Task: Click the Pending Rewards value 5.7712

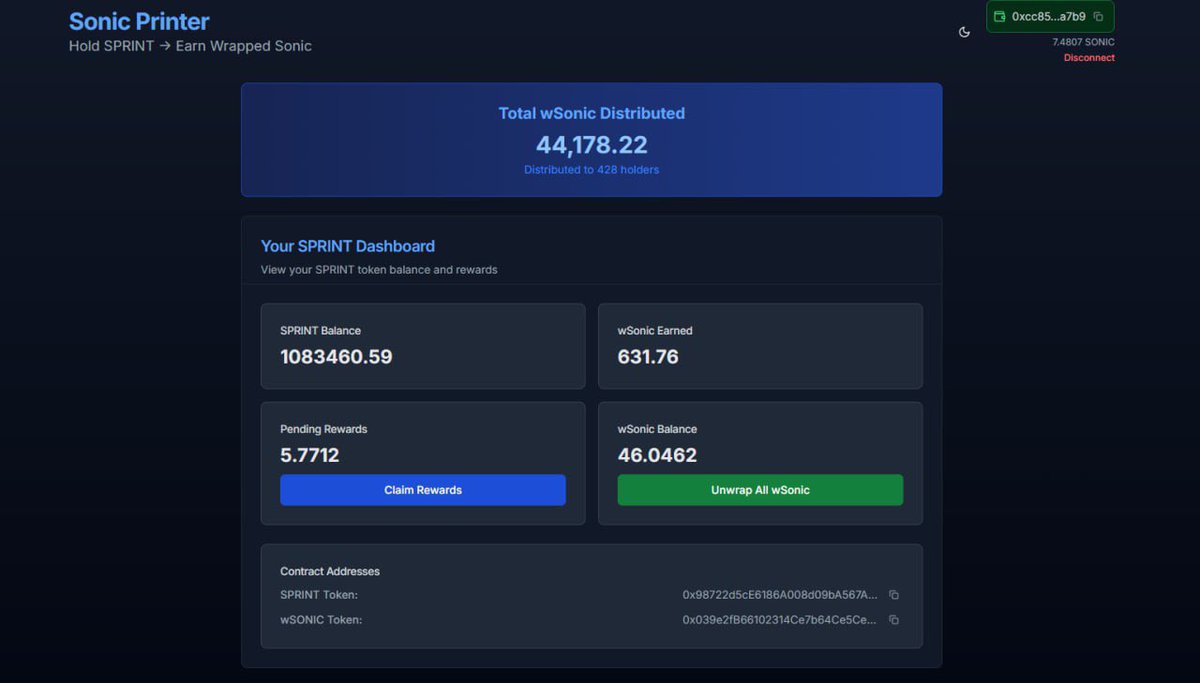Action: click(x=310, y=456)
